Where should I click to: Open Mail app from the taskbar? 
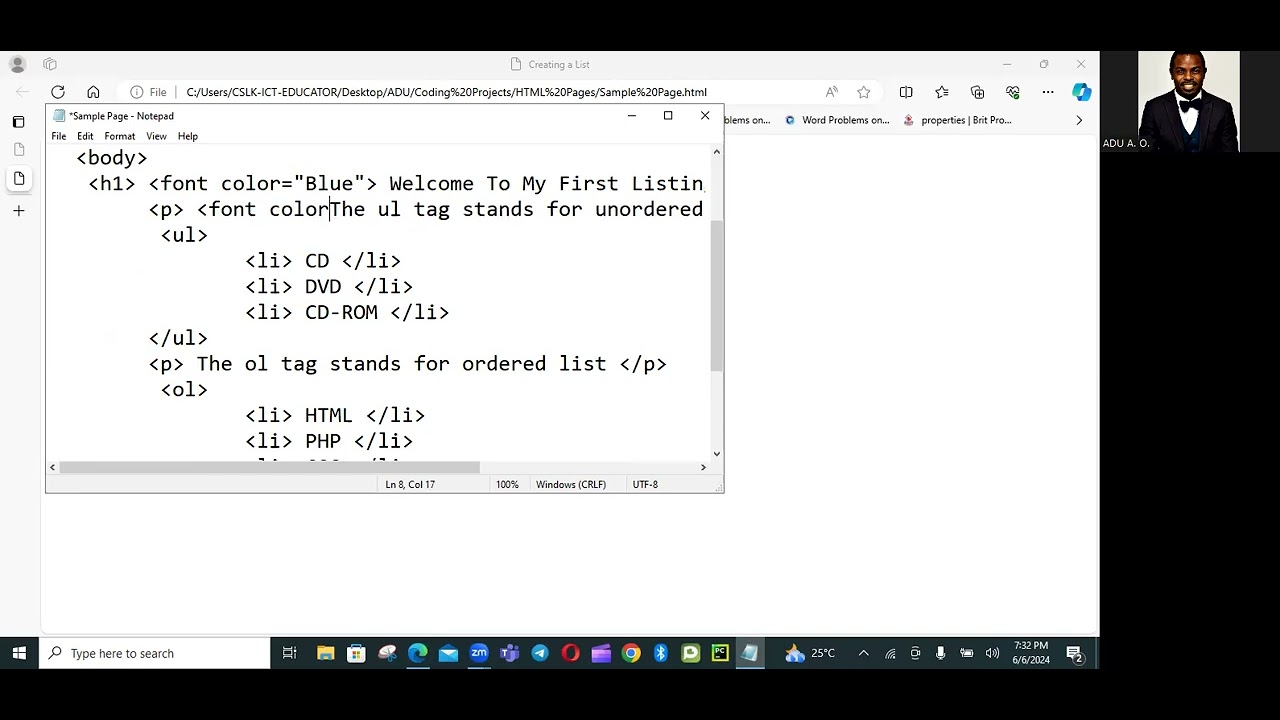tap(448, 653)
